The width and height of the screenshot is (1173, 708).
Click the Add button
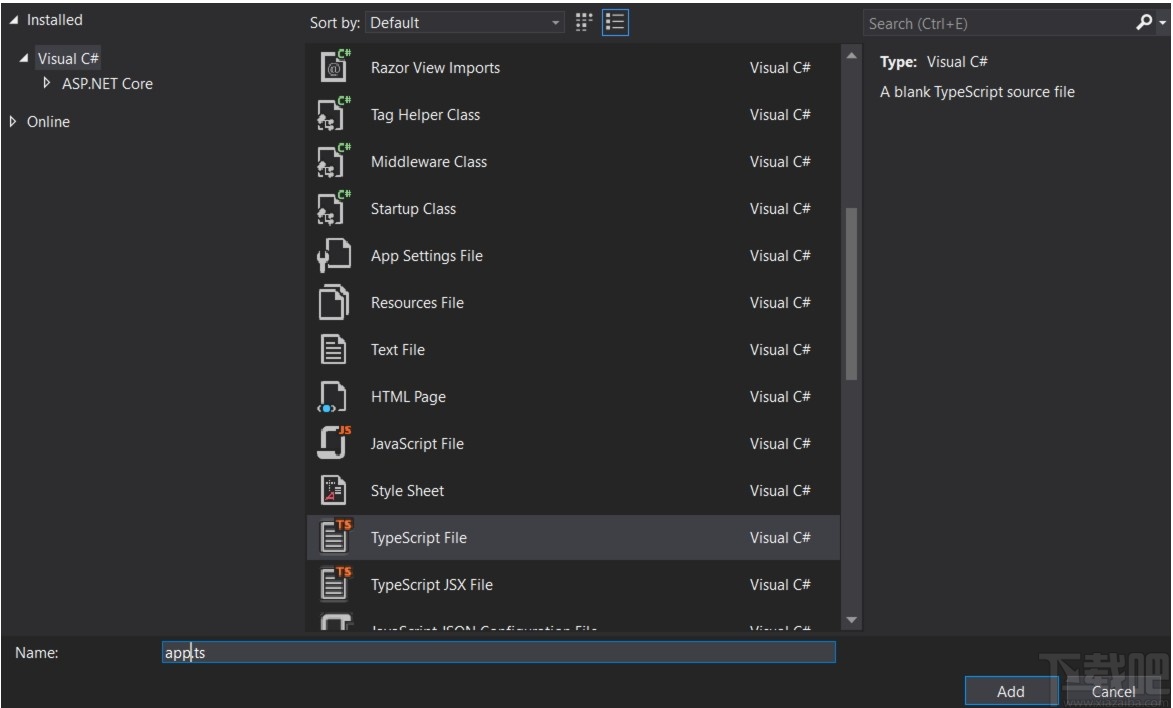point(1009,691)
